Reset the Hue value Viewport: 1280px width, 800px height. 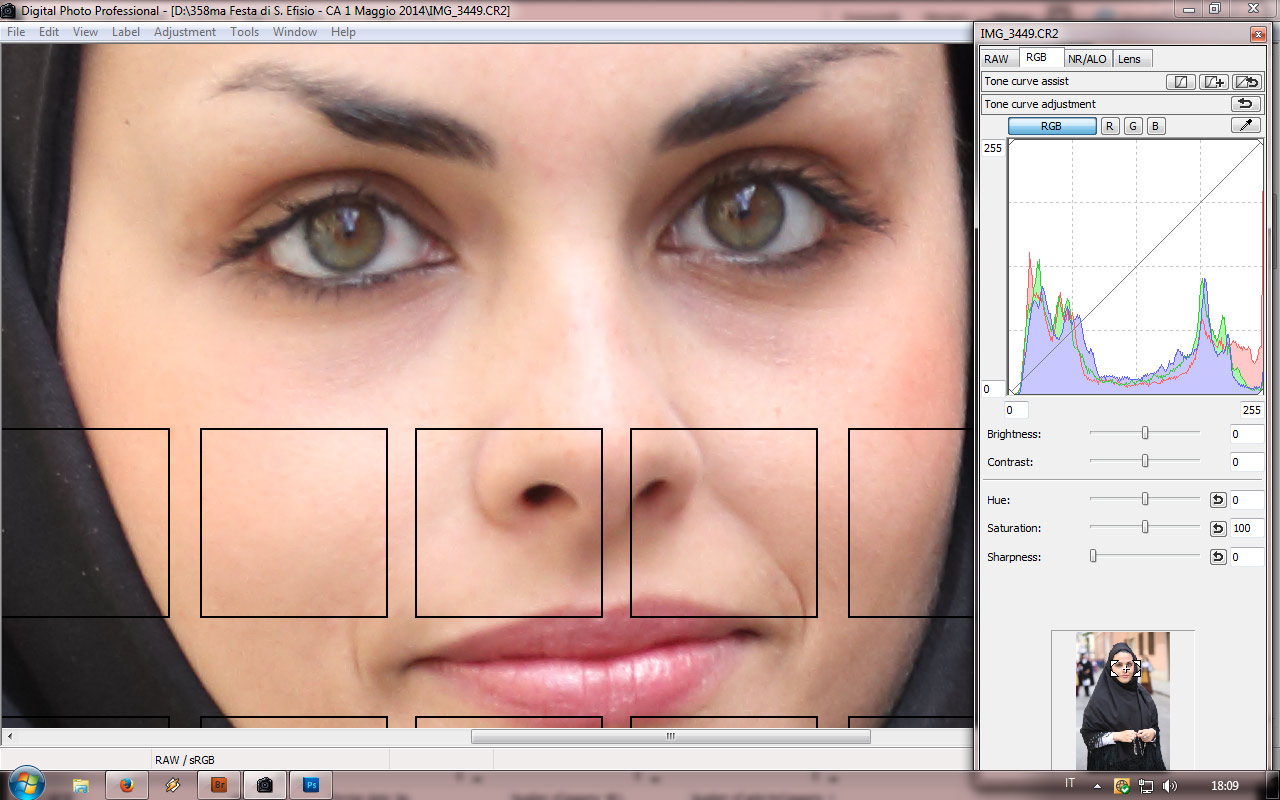point(1218,500)
